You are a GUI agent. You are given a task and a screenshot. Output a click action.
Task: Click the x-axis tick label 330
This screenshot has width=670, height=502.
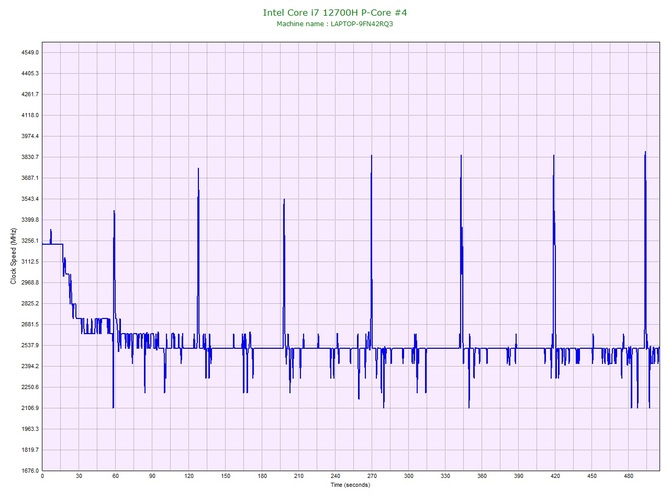446,476
